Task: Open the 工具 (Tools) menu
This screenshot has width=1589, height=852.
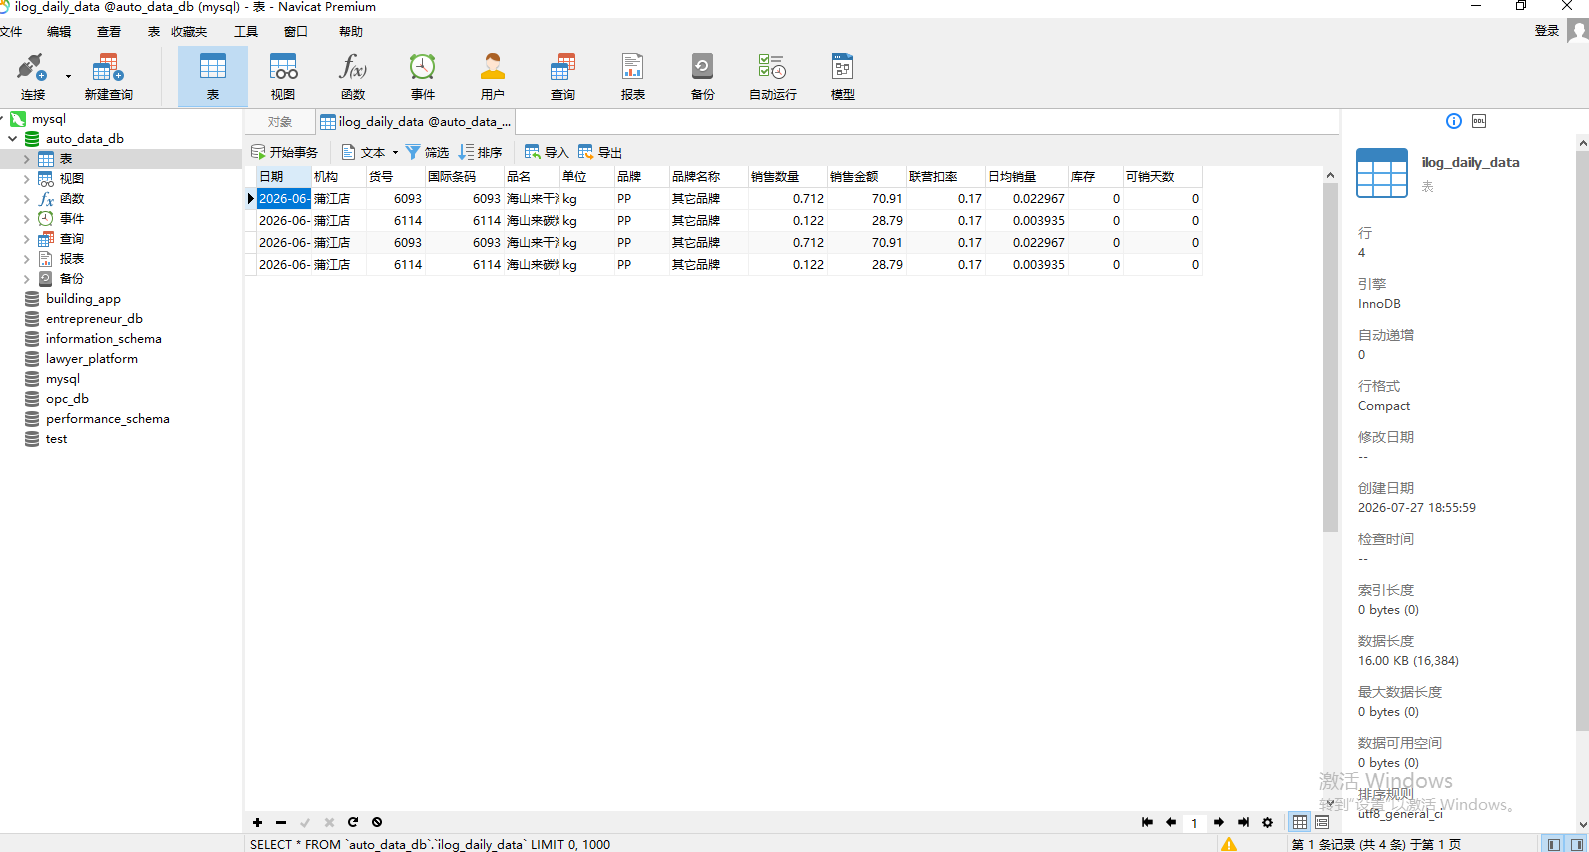Action: click(246, 32)
